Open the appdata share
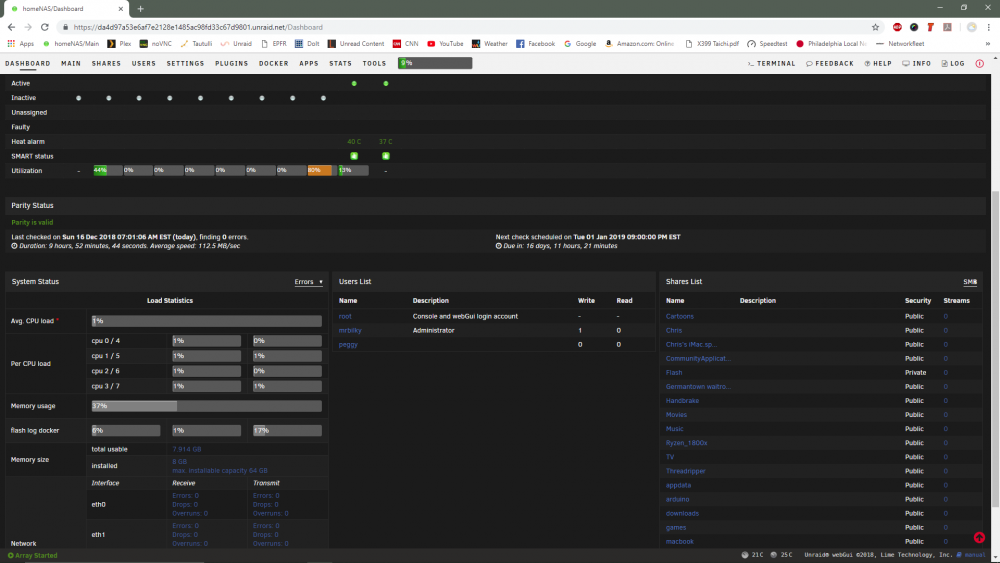 click(x=678, y=485)
